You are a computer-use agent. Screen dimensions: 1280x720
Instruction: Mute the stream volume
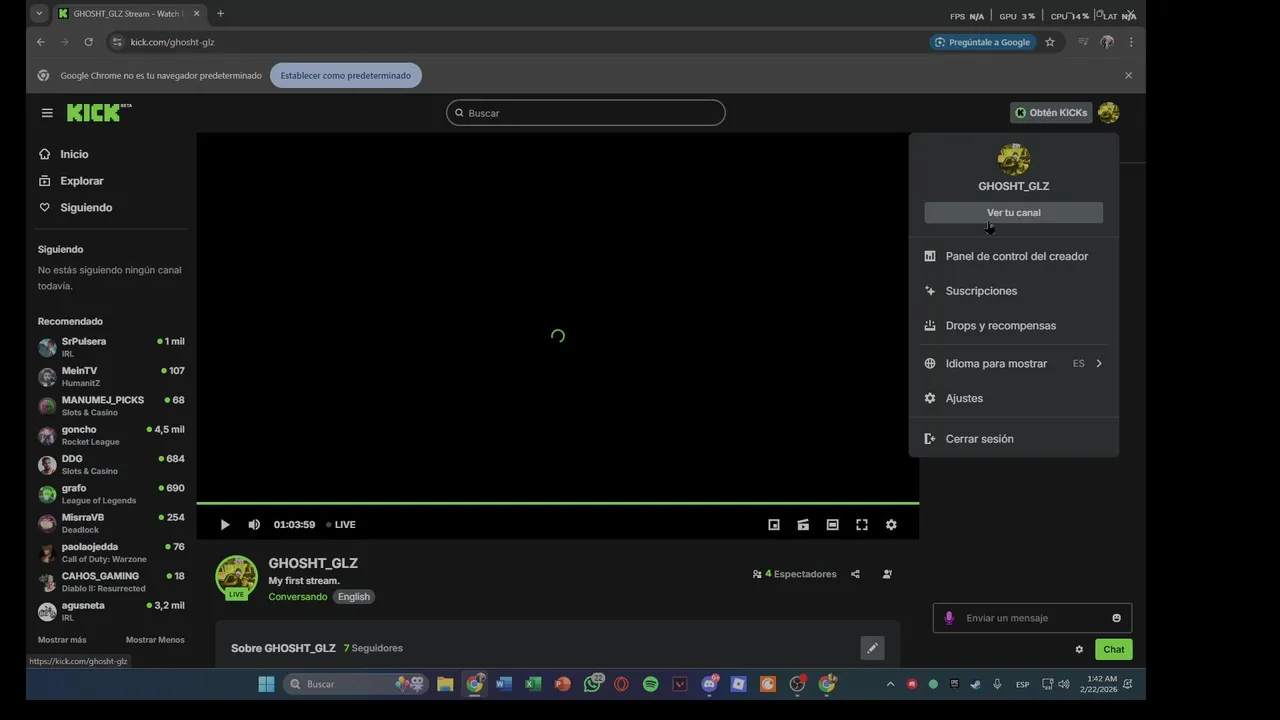click(254, 525)
